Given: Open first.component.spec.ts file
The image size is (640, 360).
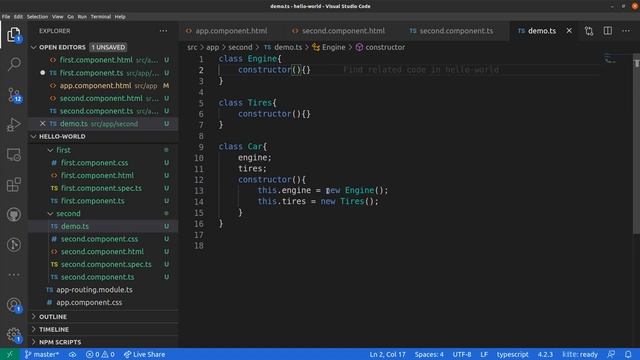Looking at the screenshot, I should [x=104, y=188].
